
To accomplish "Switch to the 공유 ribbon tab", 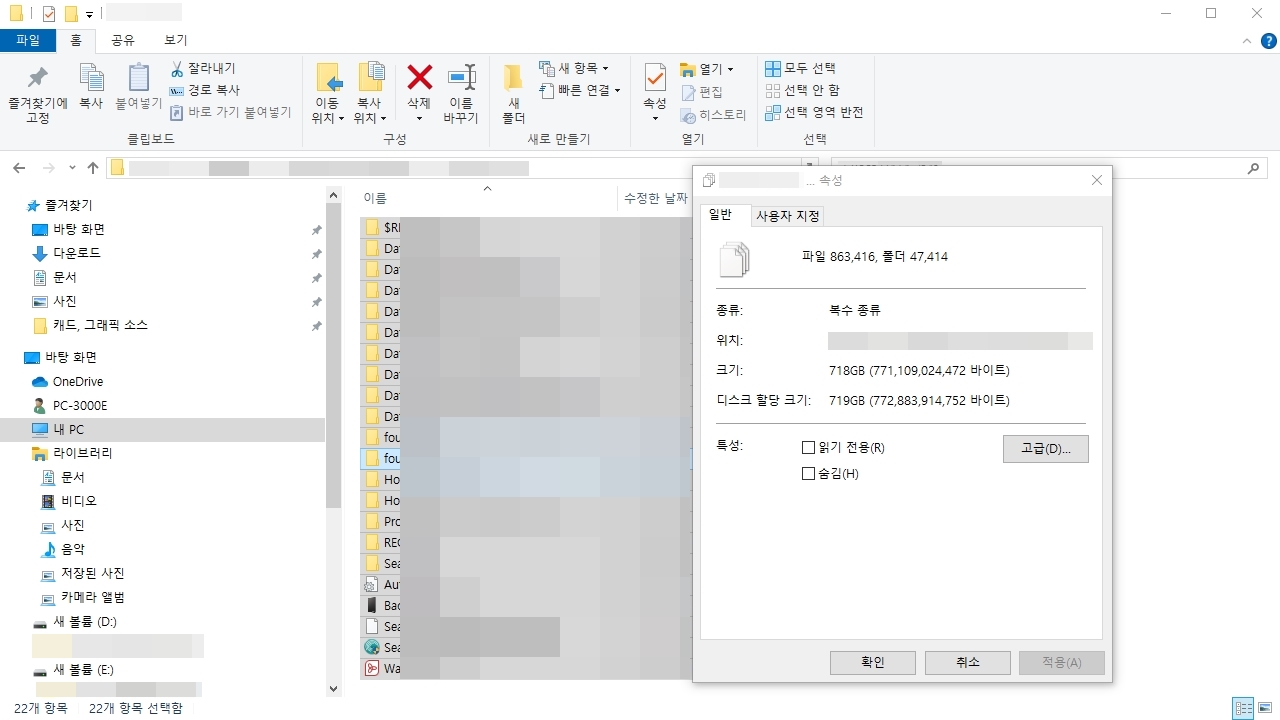I will point(123,41).
